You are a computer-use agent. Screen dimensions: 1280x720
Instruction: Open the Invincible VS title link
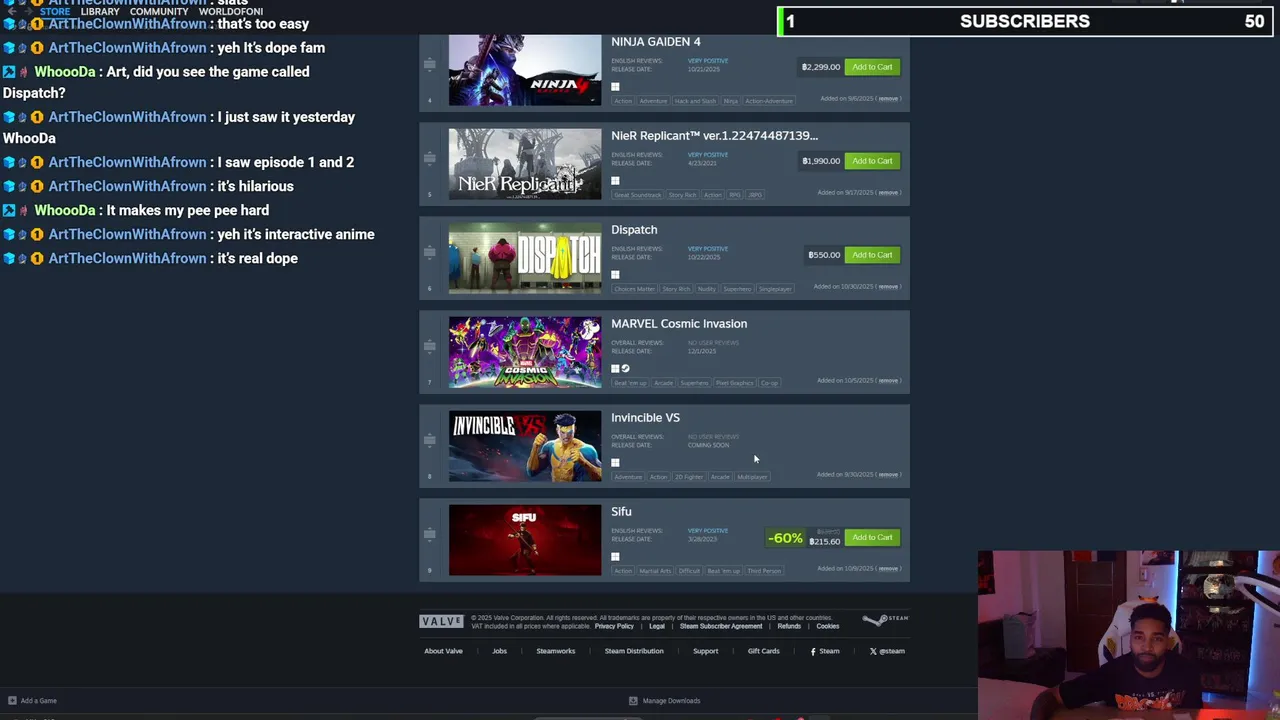click(645, 418)
